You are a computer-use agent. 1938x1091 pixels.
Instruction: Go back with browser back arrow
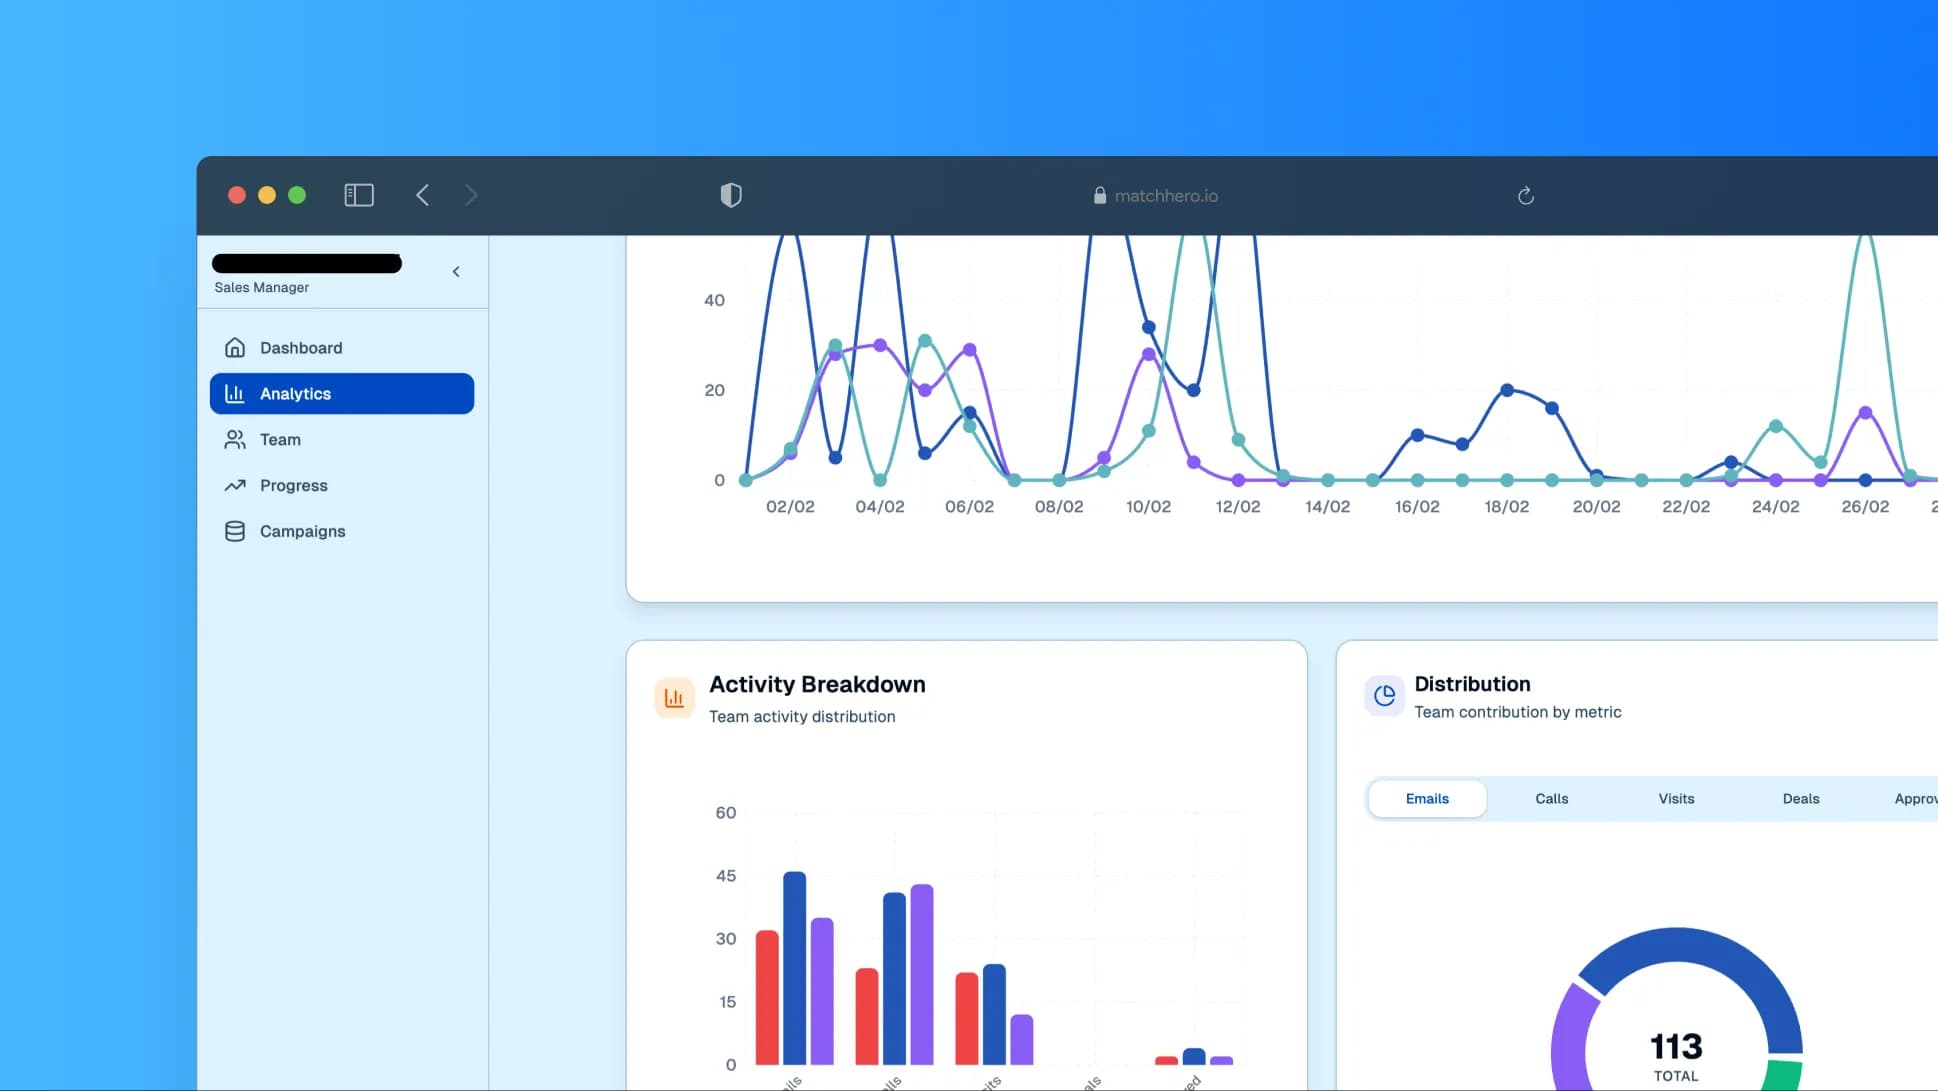pos(423,195)
